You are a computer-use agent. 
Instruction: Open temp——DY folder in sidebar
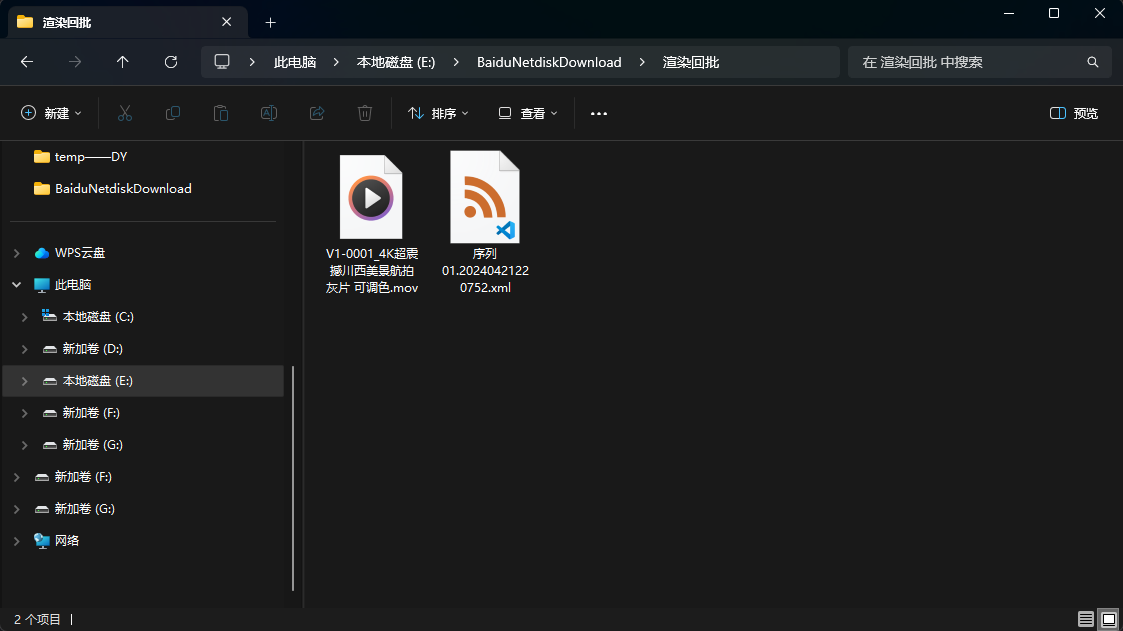[91, 157]
